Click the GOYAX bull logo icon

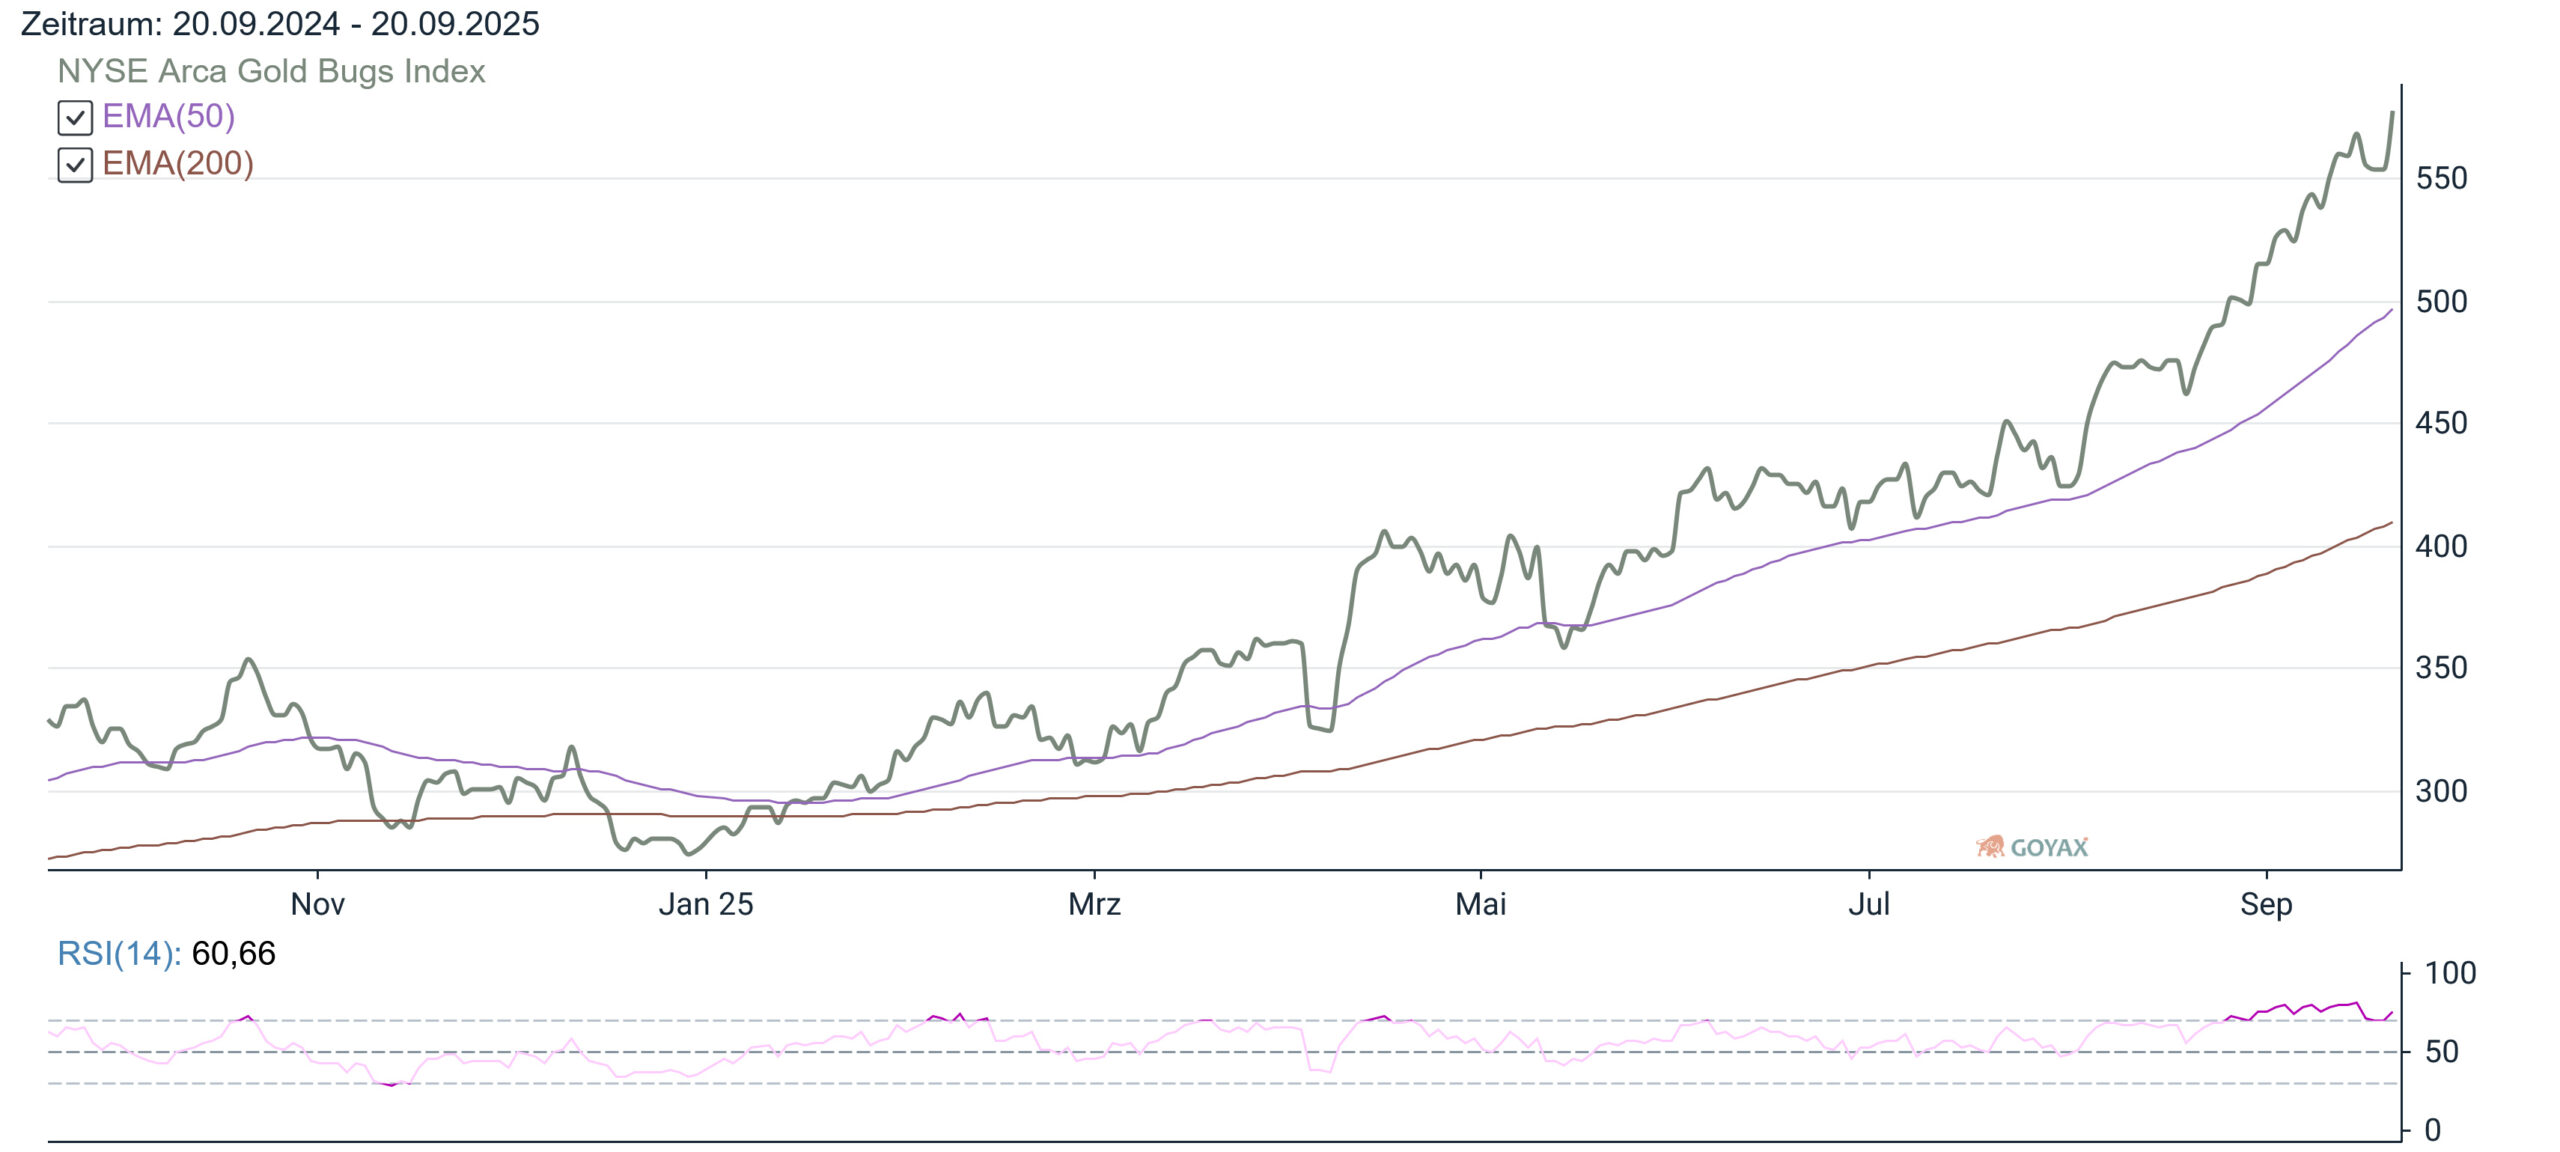[x=1989, y=847]
